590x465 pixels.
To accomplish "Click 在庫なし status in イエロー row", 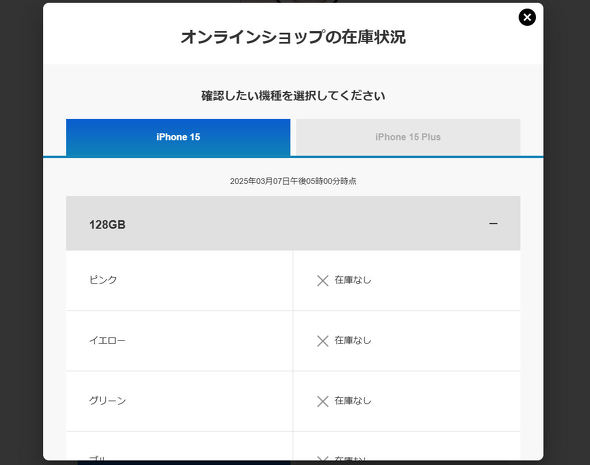I will click(x=353, y=340).
